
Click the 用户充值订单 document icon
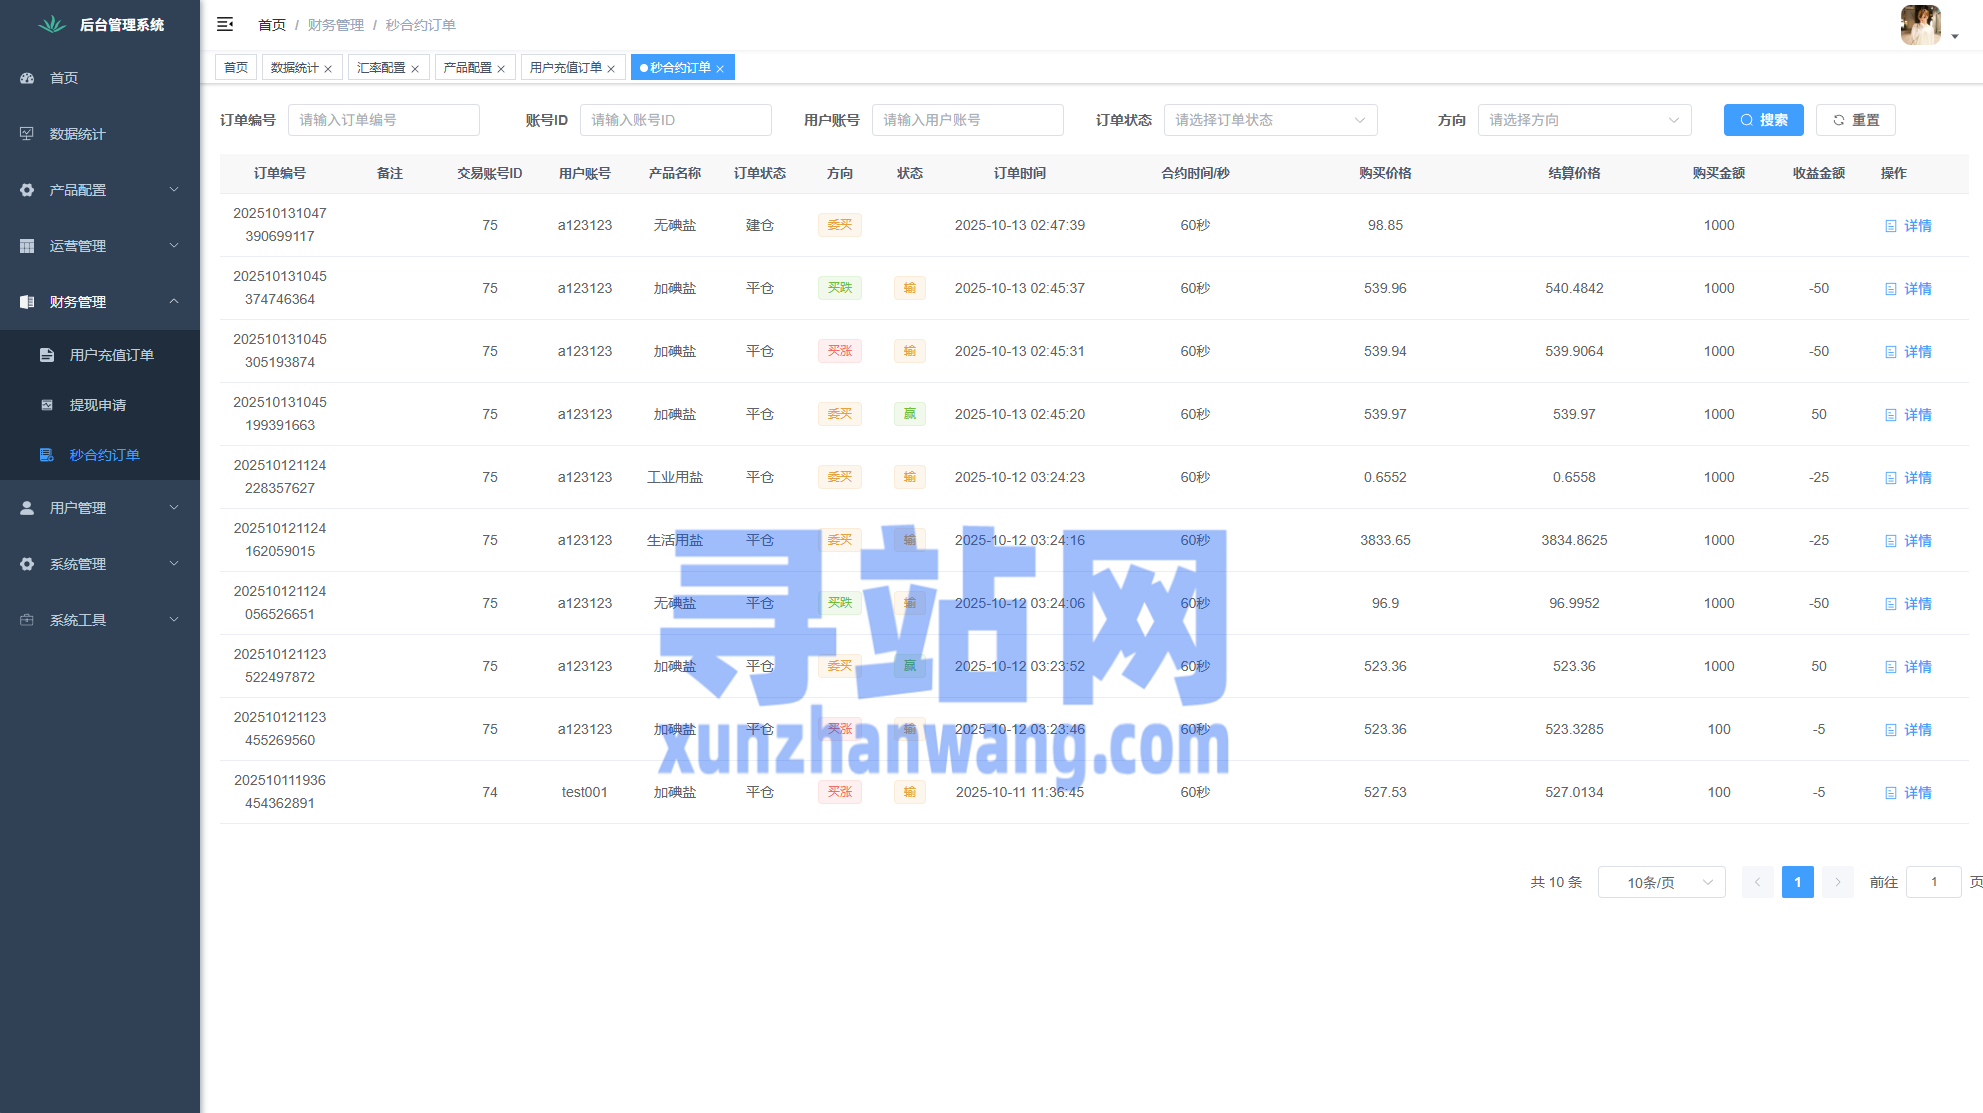tap(46, 355)
